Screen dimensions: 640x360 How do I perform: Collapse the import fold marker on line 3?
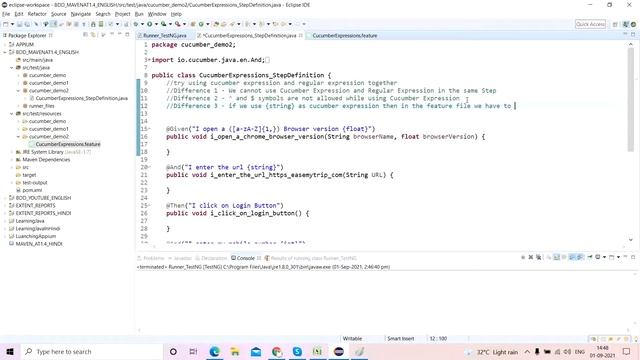tap(148, 60)
